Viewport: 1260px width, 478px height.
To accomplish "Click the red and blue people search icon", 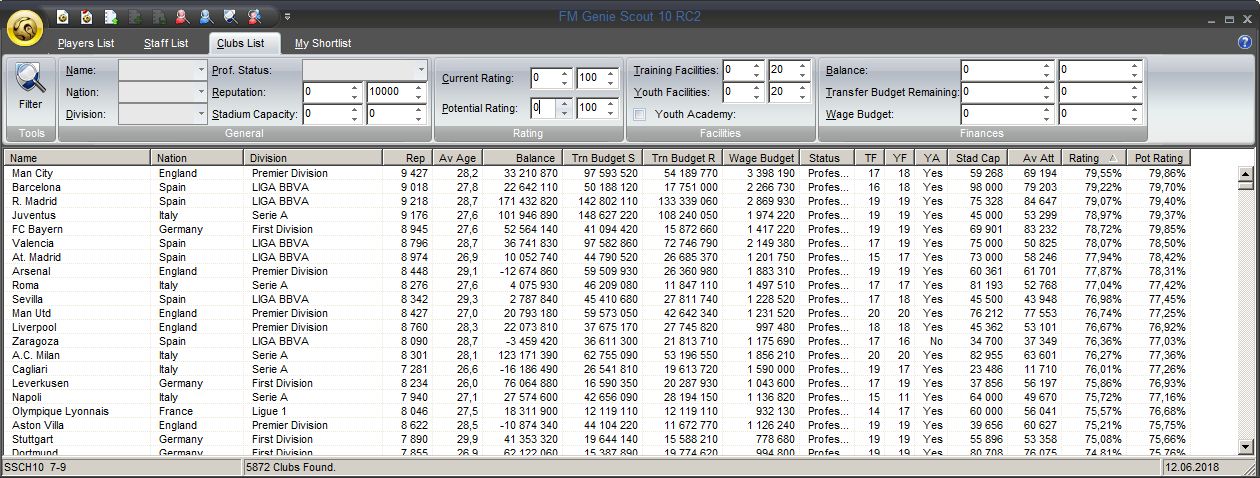I will (x=255, y=16).
